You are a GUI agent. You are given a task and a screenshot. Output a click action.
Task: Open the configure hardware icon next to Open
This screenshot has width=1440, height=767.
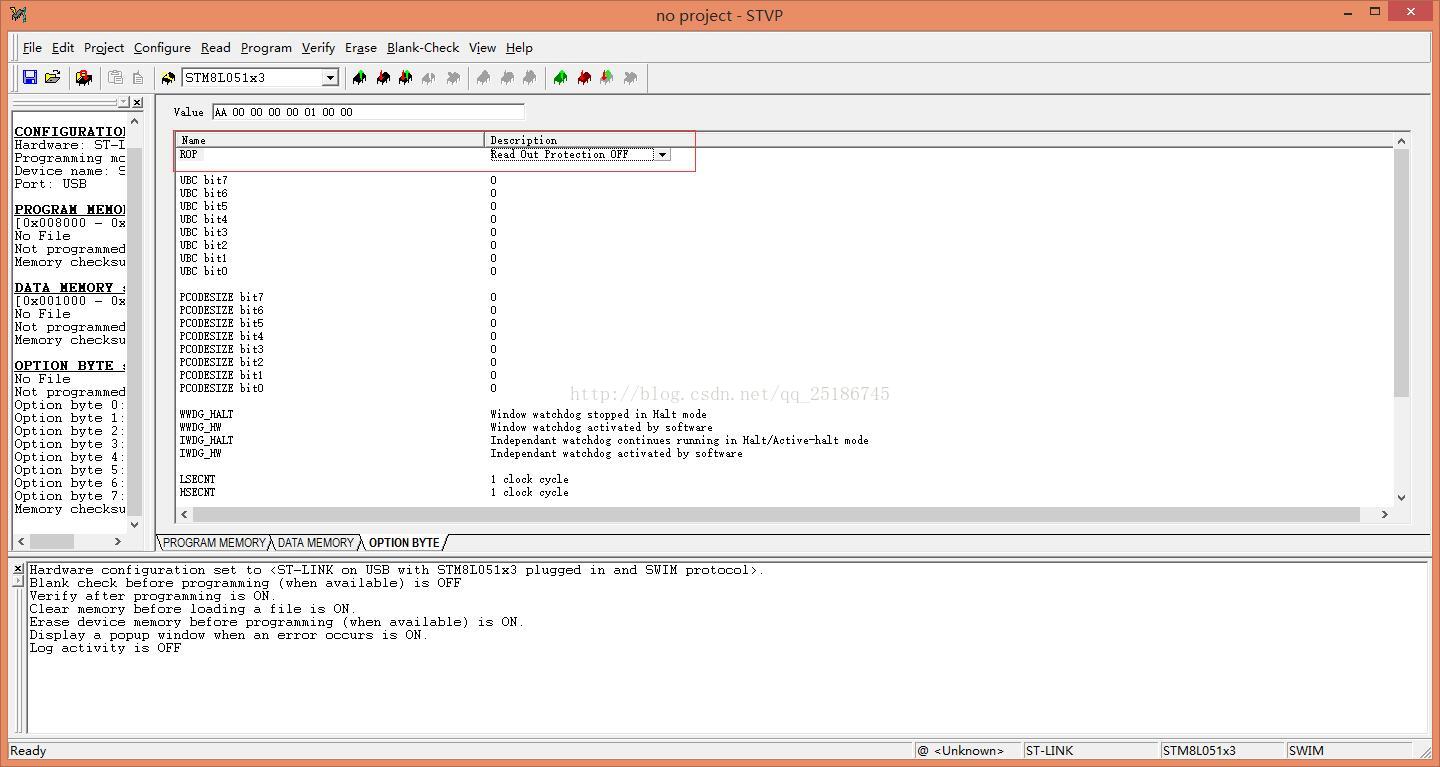[x=84, y=77]
